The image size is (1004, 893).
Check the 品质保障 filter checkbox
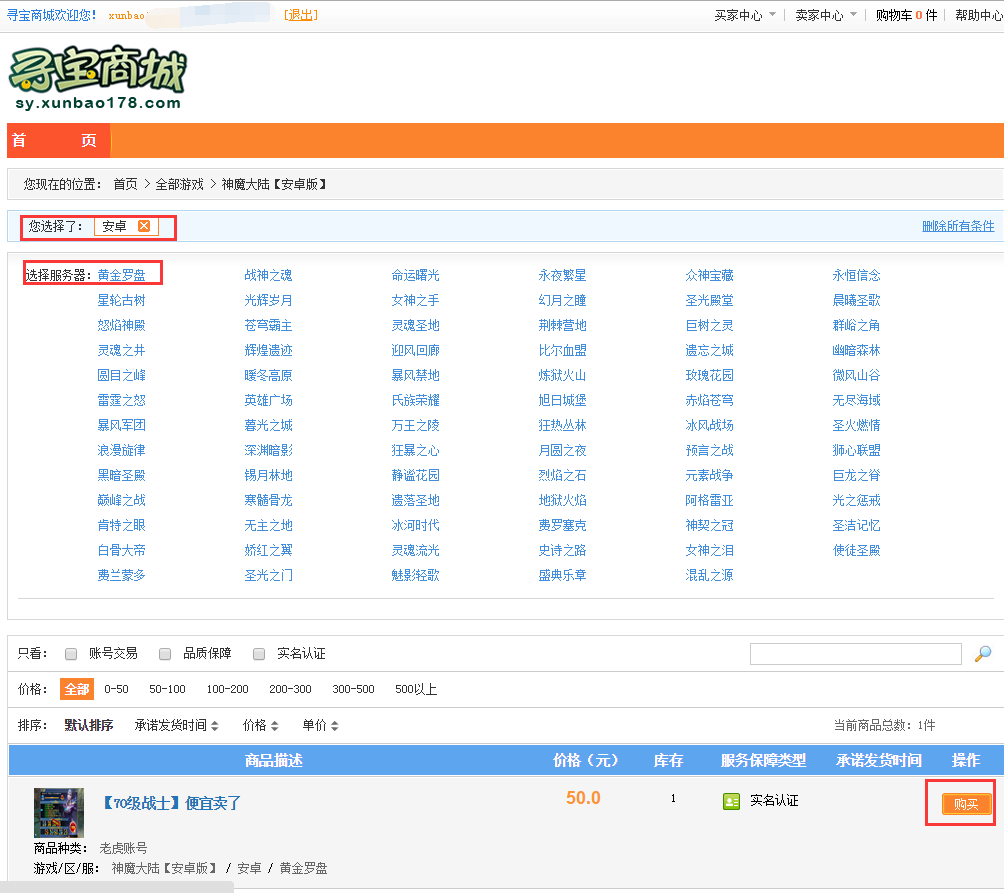coord(165,654)
